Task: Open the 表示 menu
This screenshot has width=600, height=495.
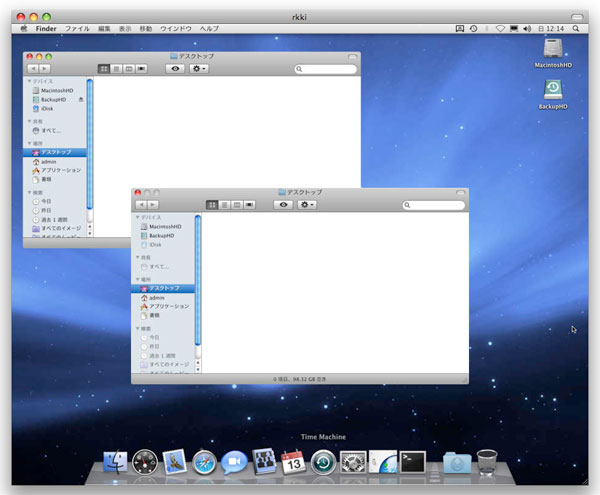Action: point(125,29)
